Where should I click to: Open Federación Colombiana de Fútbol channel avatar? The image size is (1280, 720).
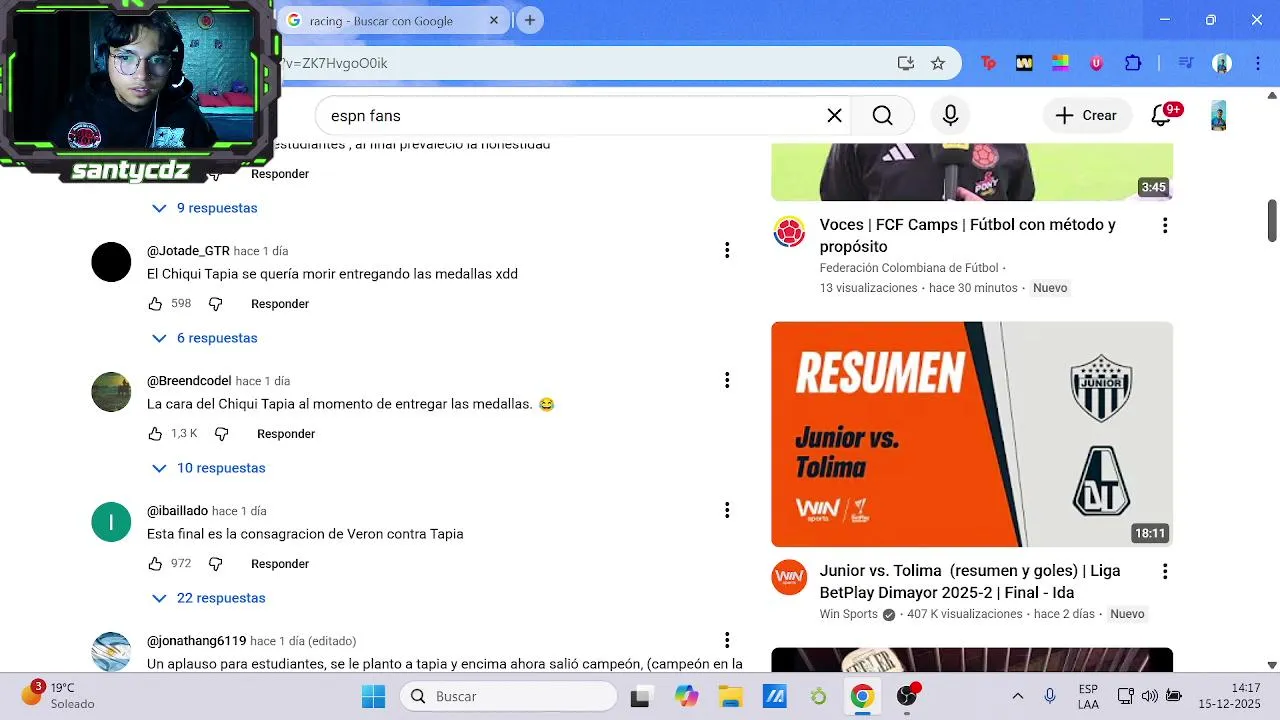(789, 232)
